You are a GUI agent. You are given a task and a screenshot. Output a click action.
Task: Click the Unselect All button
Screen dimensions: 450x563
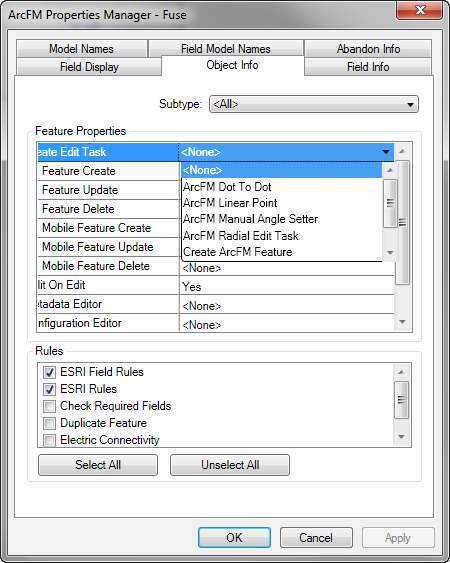[x=230, y=465]
